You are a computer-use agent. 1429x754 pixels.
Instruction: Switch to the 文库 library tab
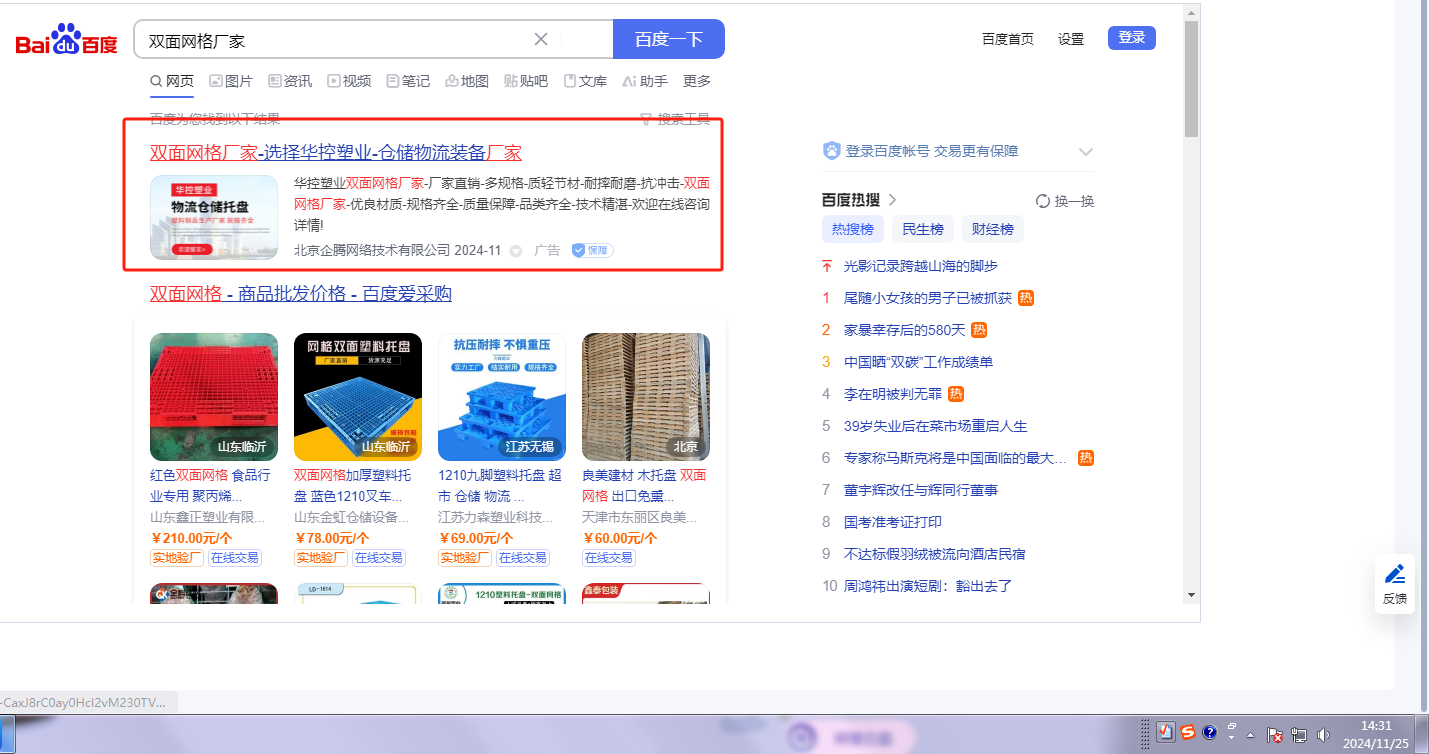click(585, 81)
